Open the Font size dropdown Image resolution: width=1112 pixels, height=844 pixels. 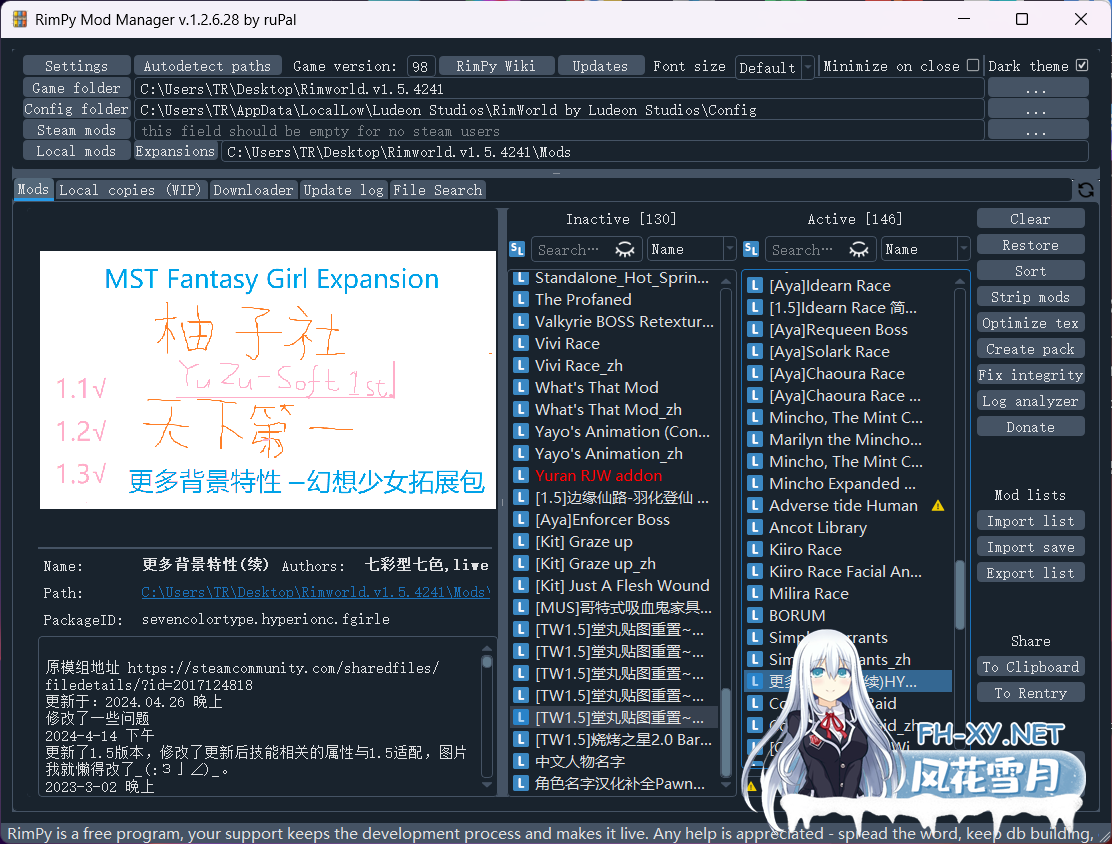point(775,67)
